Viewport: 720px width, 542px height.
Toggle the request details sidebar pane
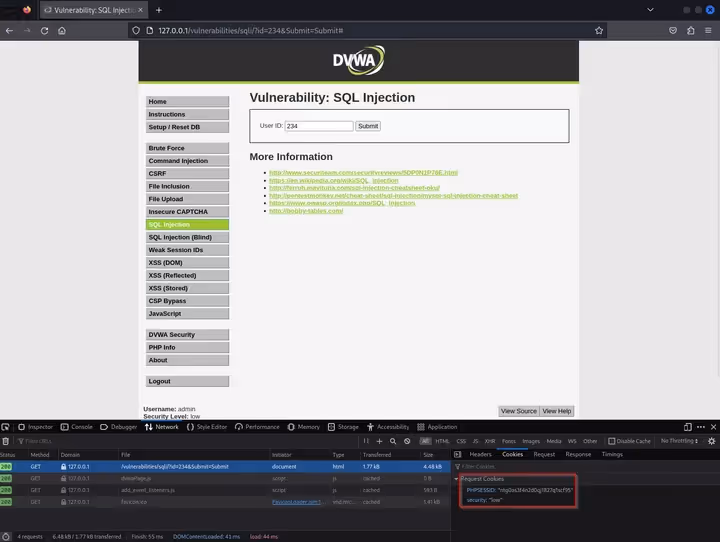[x=458, y=454]
